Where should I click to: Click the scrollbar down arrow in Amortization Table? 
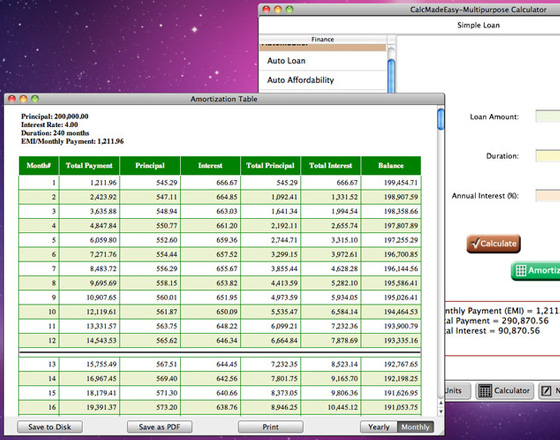tap(441, 411)
